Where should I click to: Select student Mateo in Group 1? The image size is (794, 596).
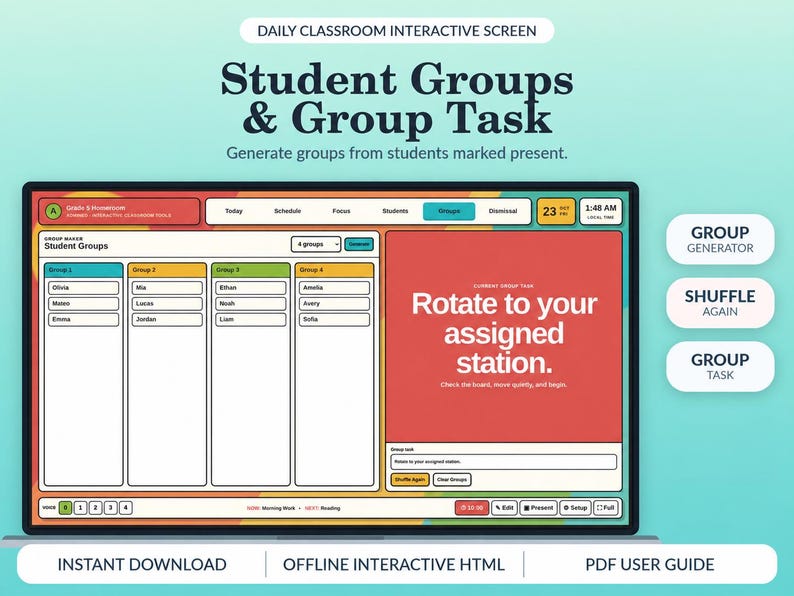point(84,303)
